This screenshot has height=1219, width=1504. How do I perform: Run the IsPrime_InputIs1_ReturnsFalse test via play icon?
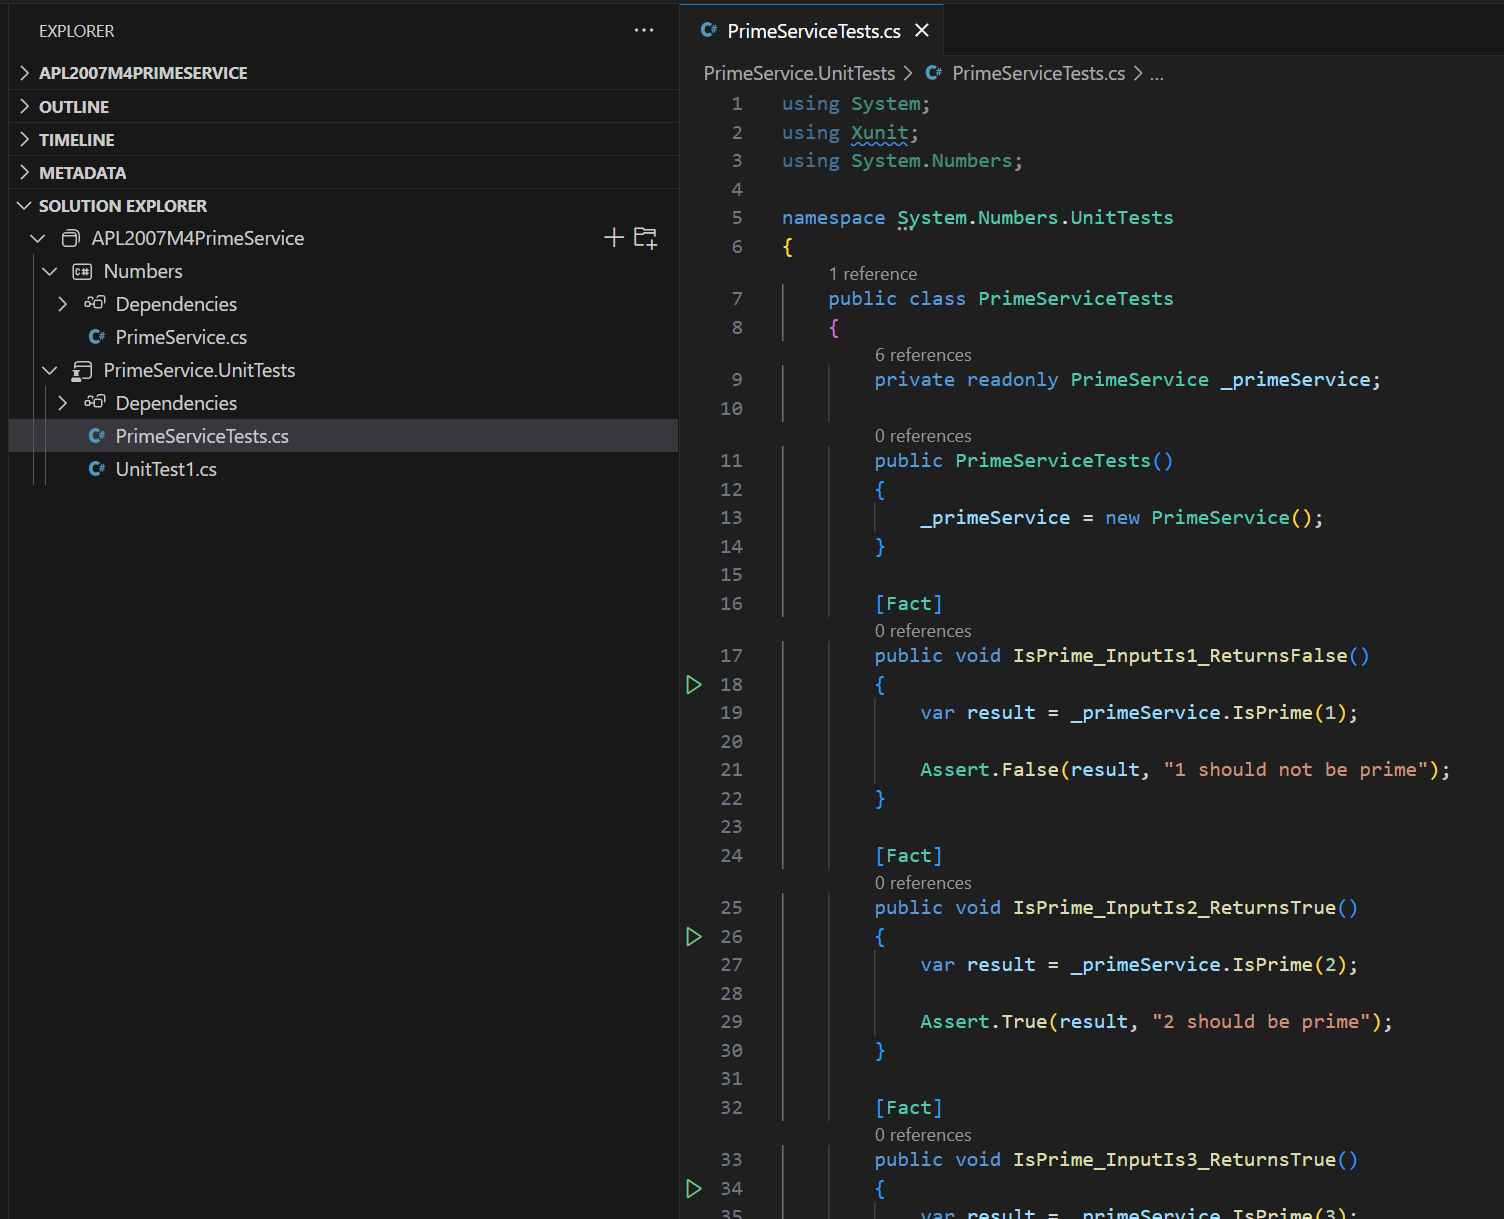tap(694, 684)
